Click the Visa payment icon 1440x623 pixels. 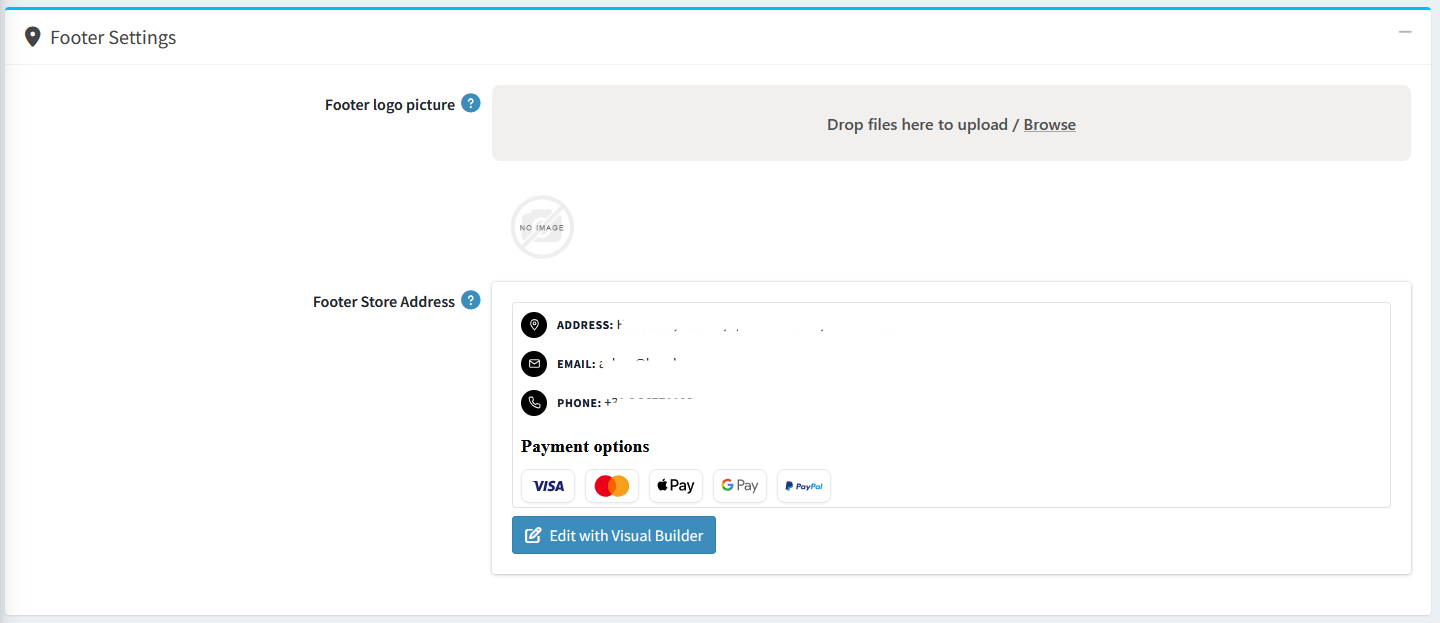(x=548, y=486)
